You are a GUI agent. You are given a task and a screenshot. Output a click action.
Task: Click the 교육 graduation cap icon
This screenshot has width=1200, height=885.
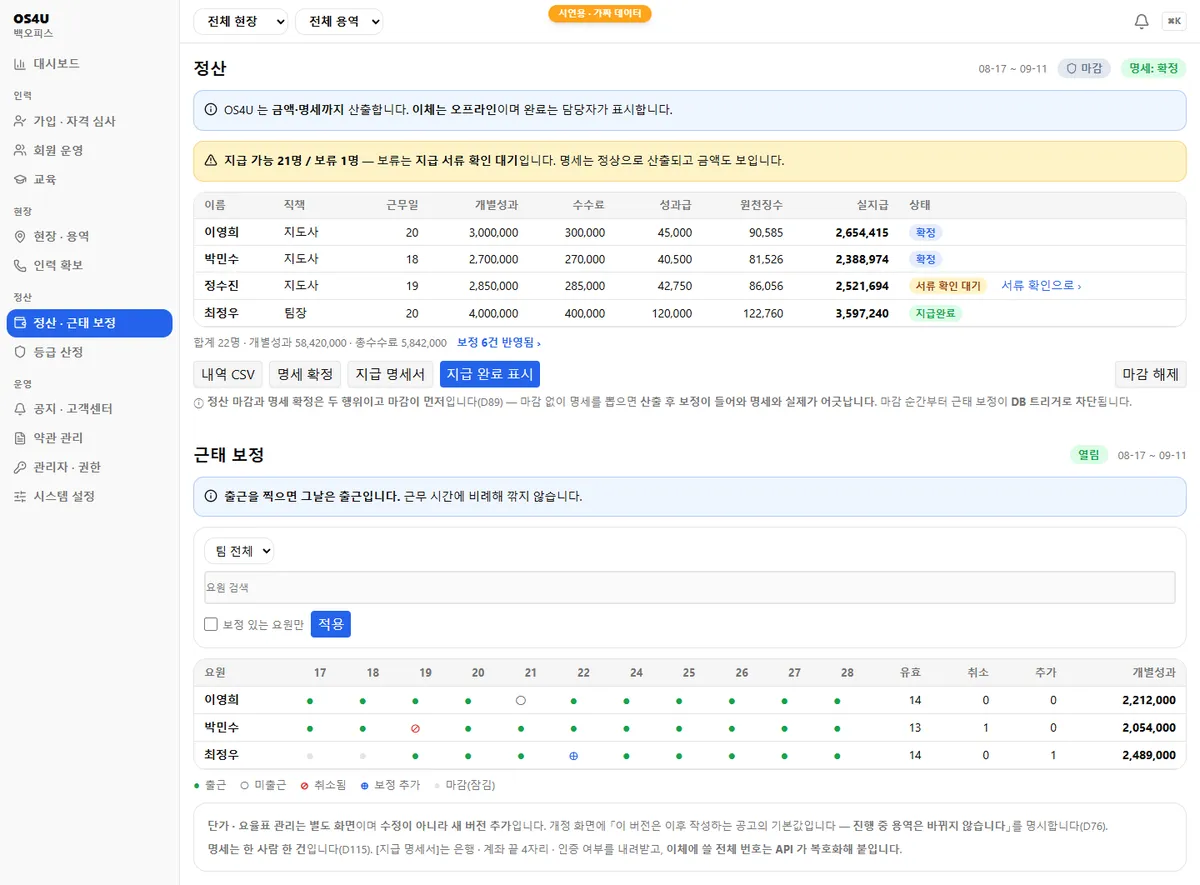(x=20, y=179)
